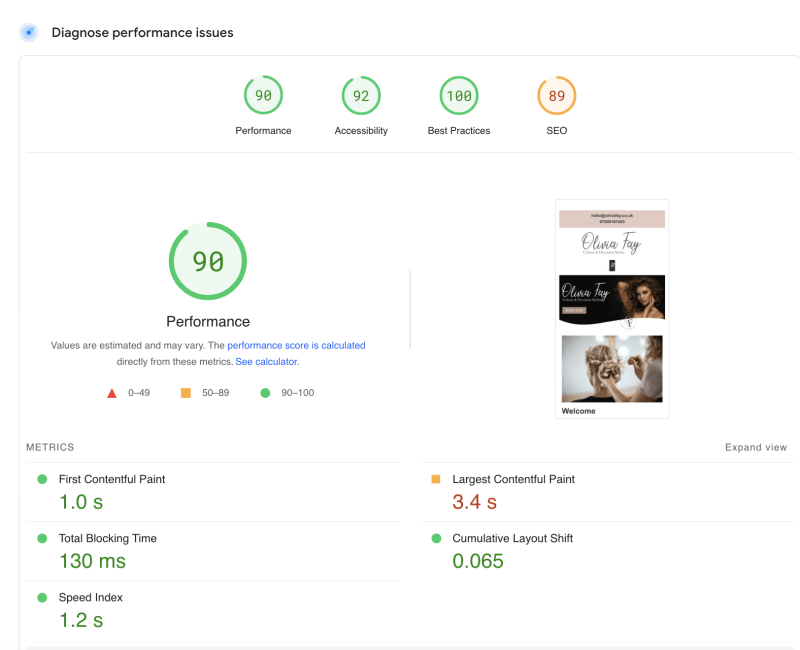This screenshot has height=650, width=800.
Task: Click the Total Blocking Time metric
Action: pyautogui.click(x=108, y=539)
